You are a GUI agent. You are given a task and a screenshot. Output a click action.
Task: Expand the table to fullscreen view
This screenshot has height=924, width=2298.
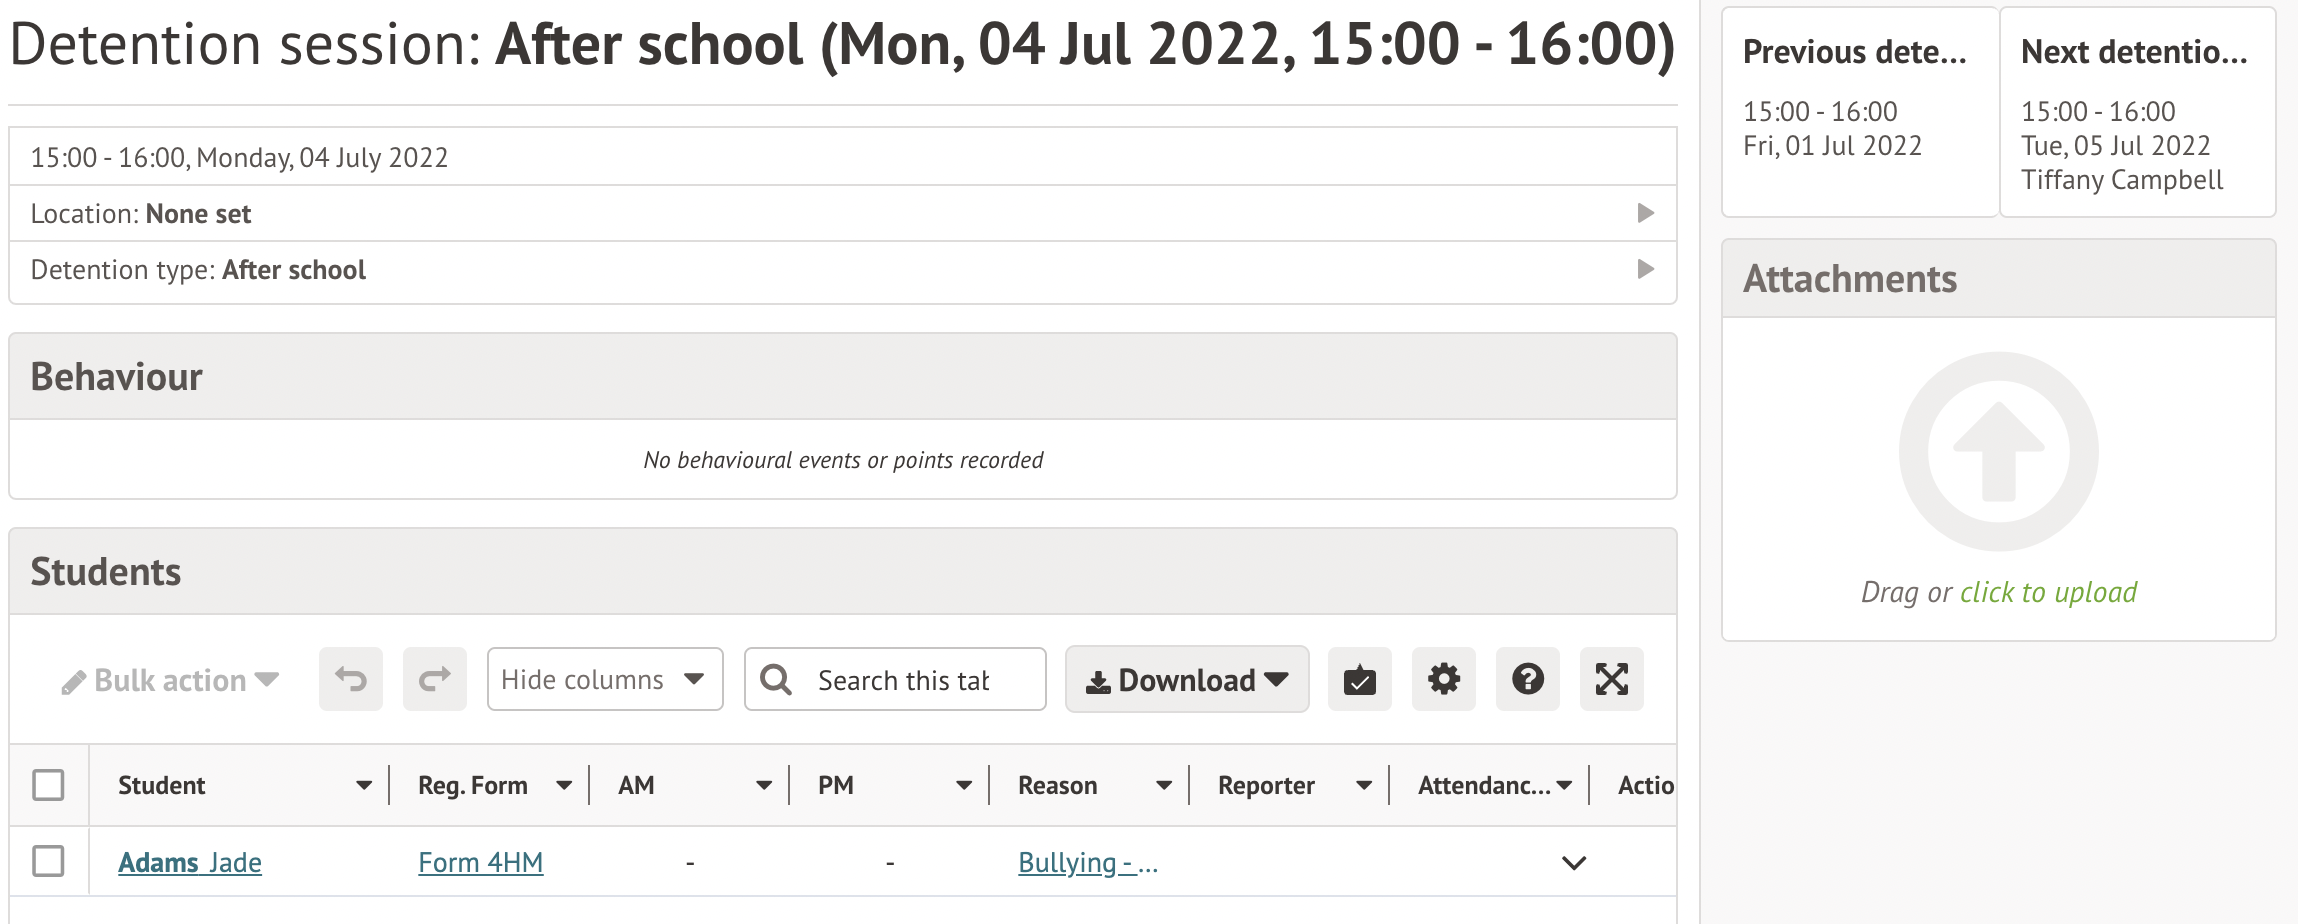(x=1611, y=679)
